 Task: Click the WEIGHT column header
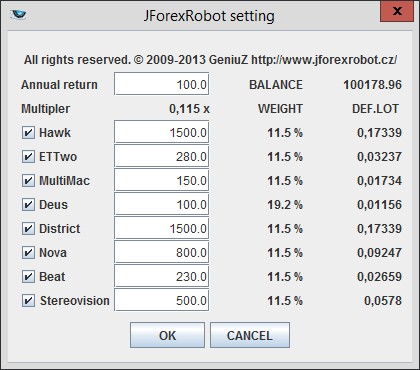coord(280,109)
